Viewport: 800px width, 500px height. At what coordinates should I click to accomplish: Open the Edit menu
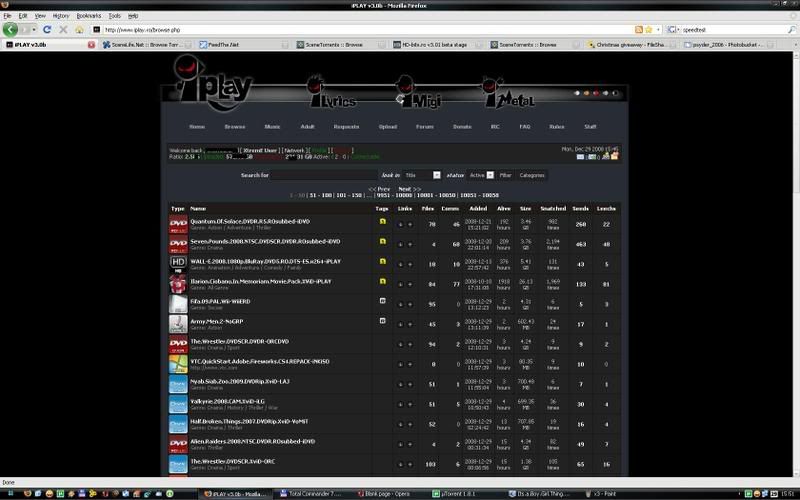point(23,16)
